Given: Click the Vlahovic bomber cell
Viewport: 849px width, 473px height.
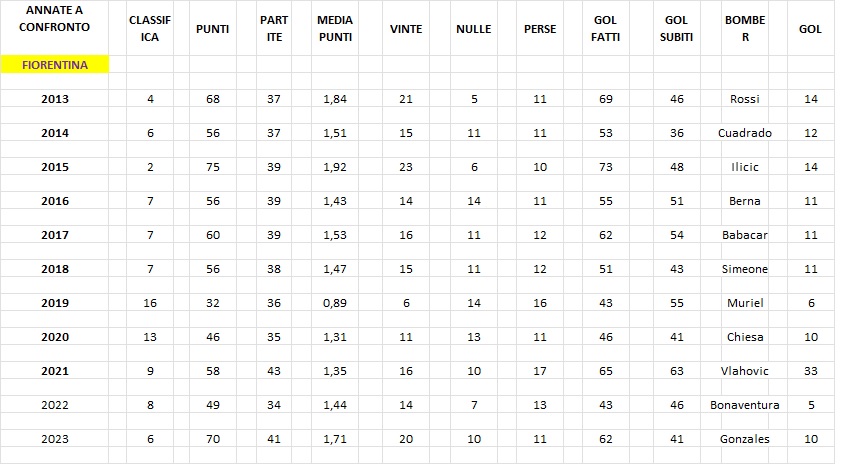Looking at the screenshot, I should (x=744, y=371).
